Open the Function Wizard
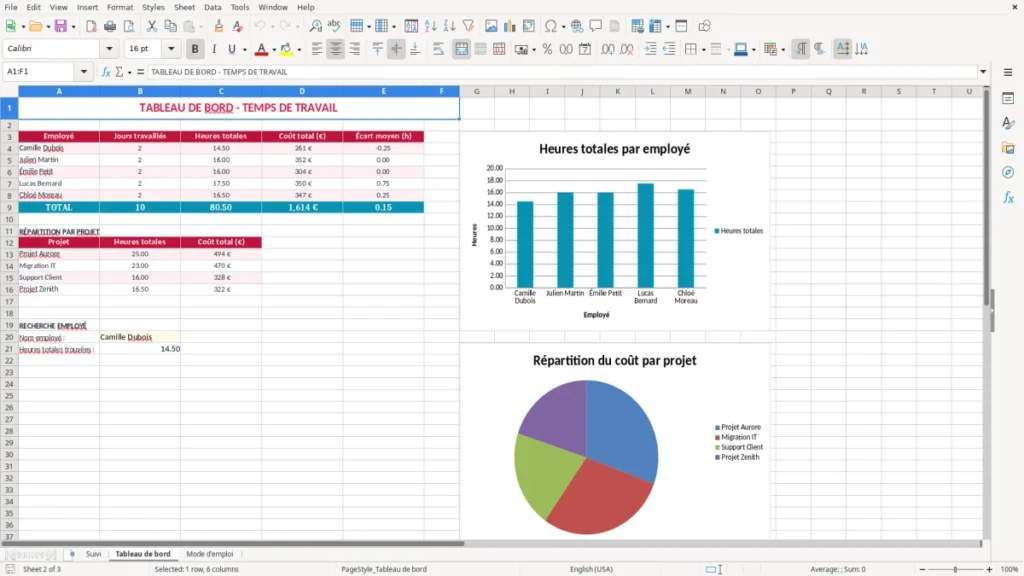Screen dimensions: 1024x576 [106, 72]
